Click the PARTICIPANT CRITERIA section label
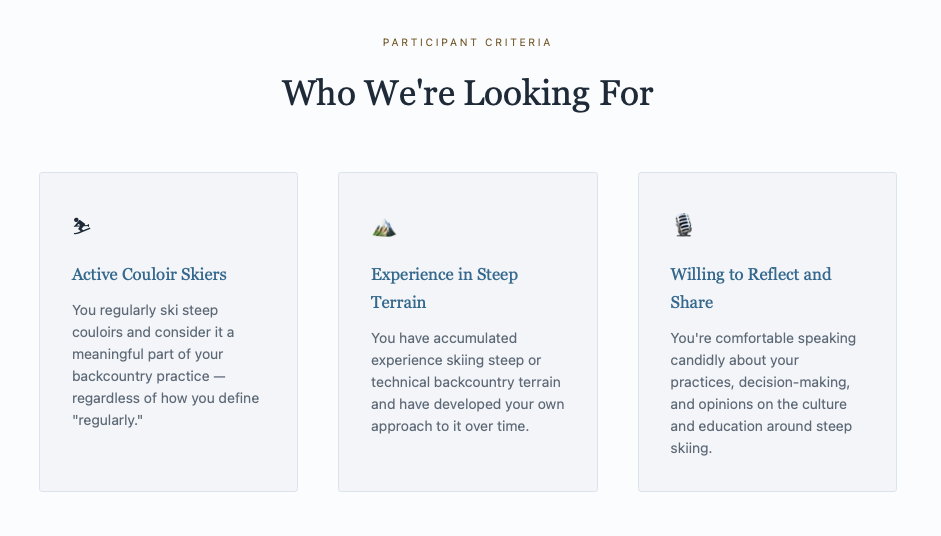Image resolution: width=941 pixels, height=536 pixels. [467, 43]
